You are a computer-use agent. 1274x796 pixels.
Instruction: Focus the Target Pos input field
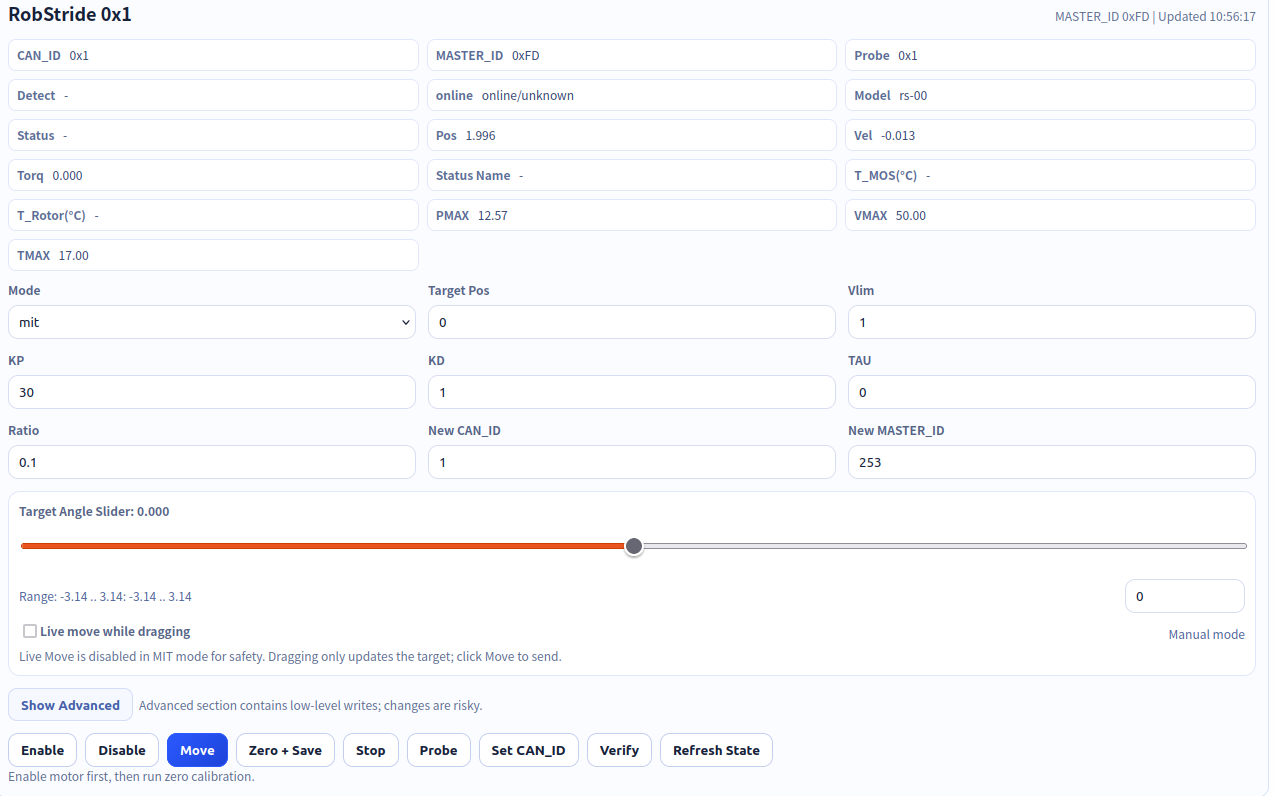[x=632, y=322]
